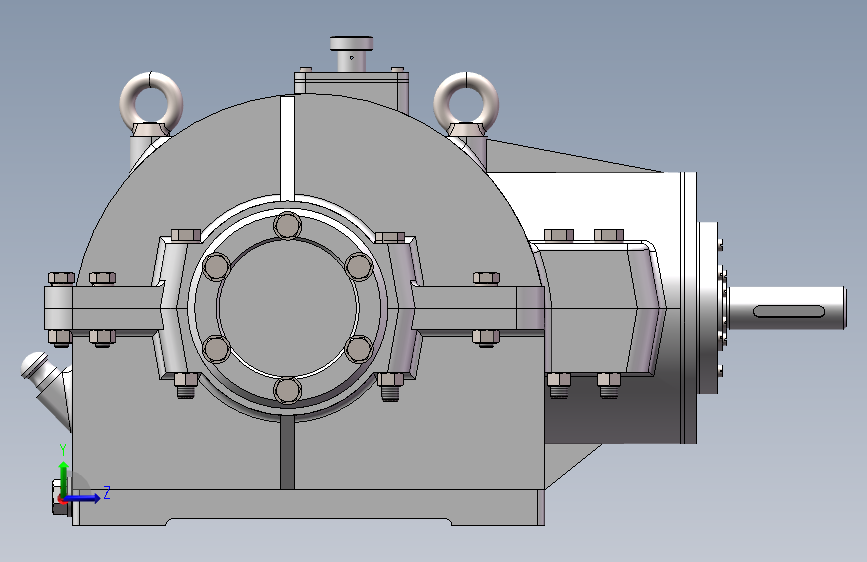Select the round shaft end flange beside output shaft
The image size is (867, 562).
709,308
